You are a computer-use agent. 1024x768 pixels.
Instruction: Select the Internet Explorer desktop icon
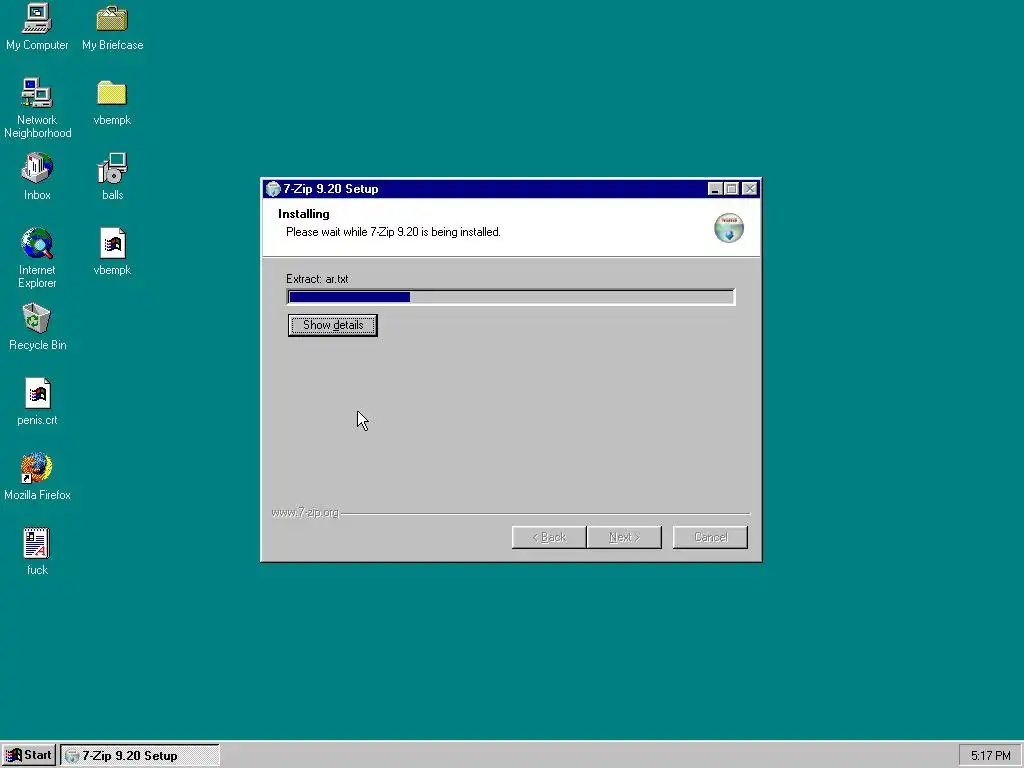click(x=37, y=258)
